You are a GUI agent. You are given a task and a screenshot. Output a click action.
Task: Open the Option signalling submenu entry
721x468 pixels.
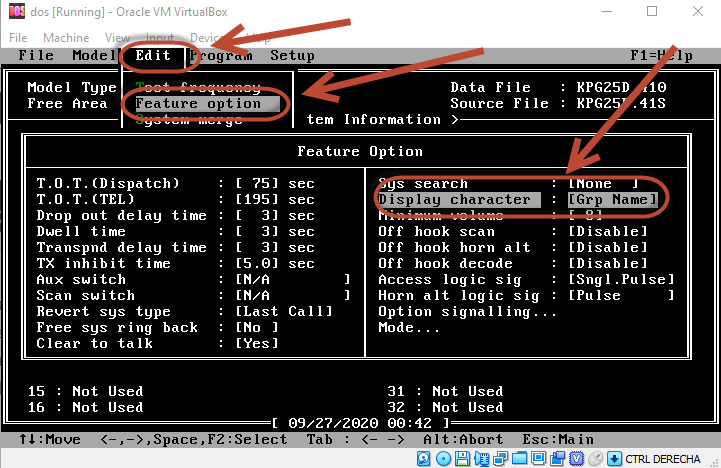[x=467, y=312]
